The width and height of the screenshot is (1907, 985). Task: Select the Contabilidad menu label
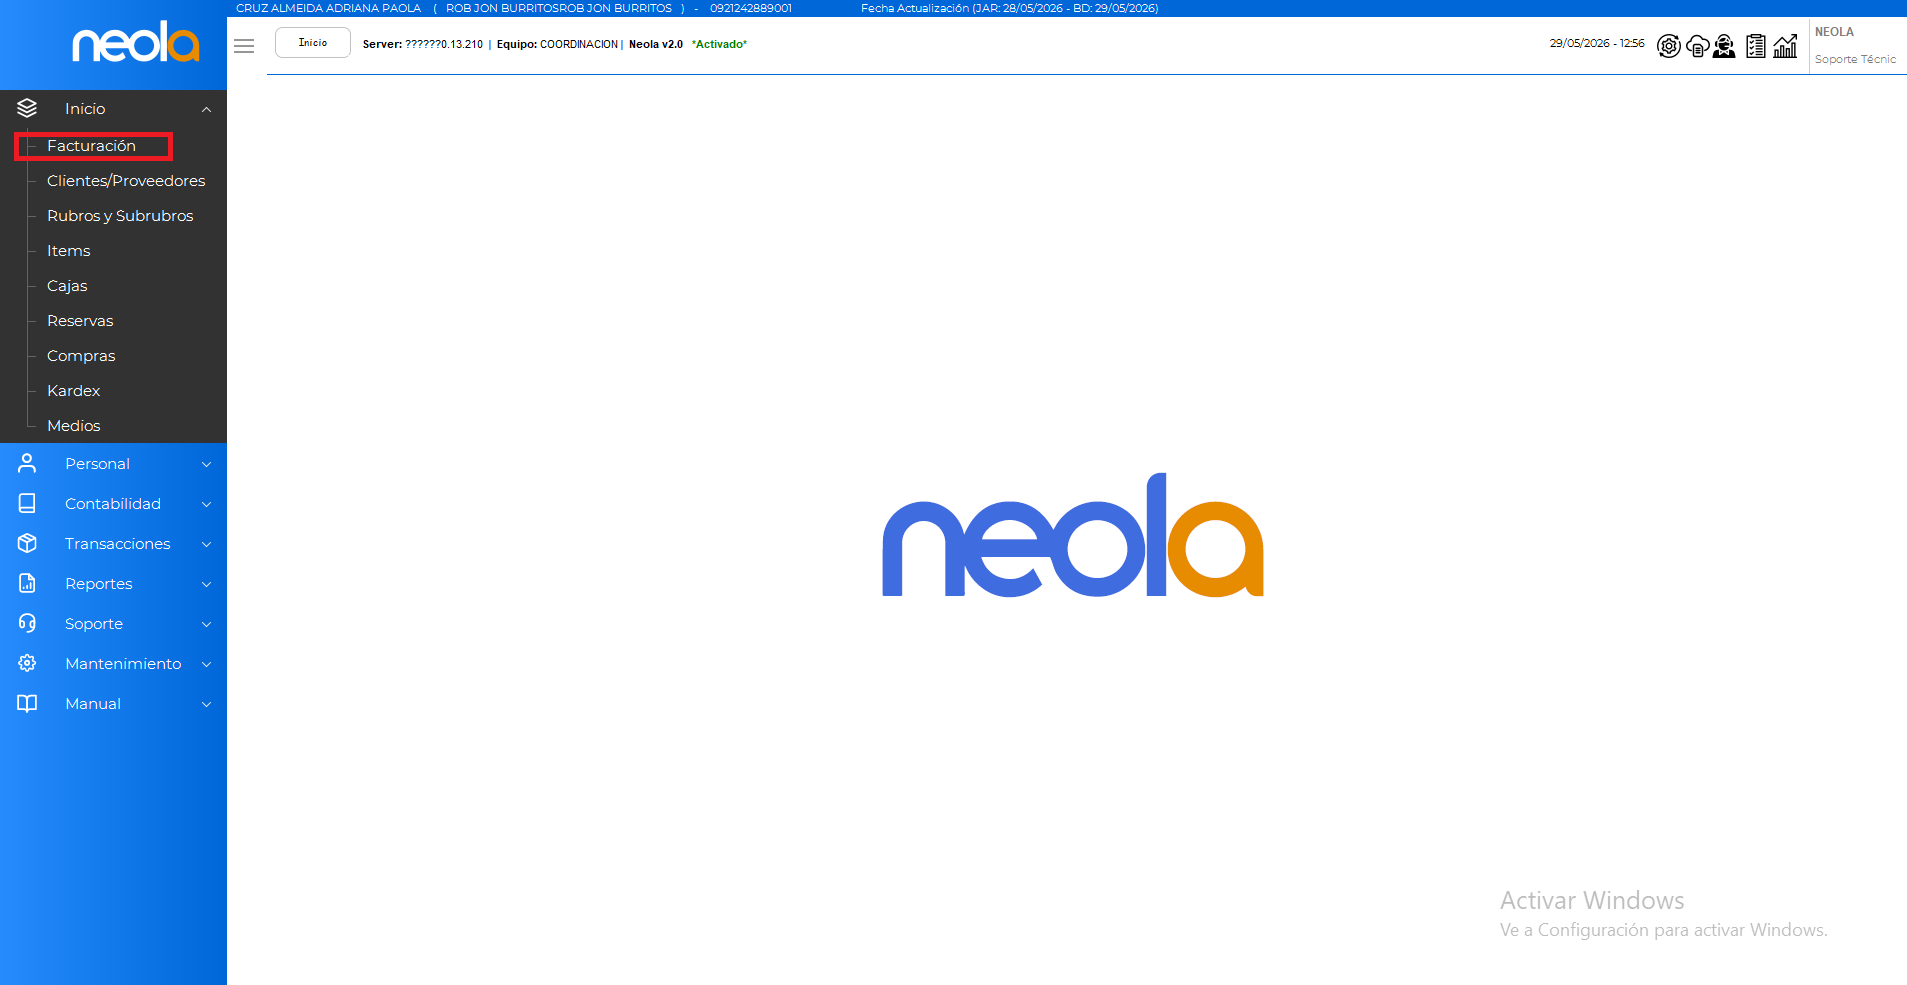click(113, 503)
